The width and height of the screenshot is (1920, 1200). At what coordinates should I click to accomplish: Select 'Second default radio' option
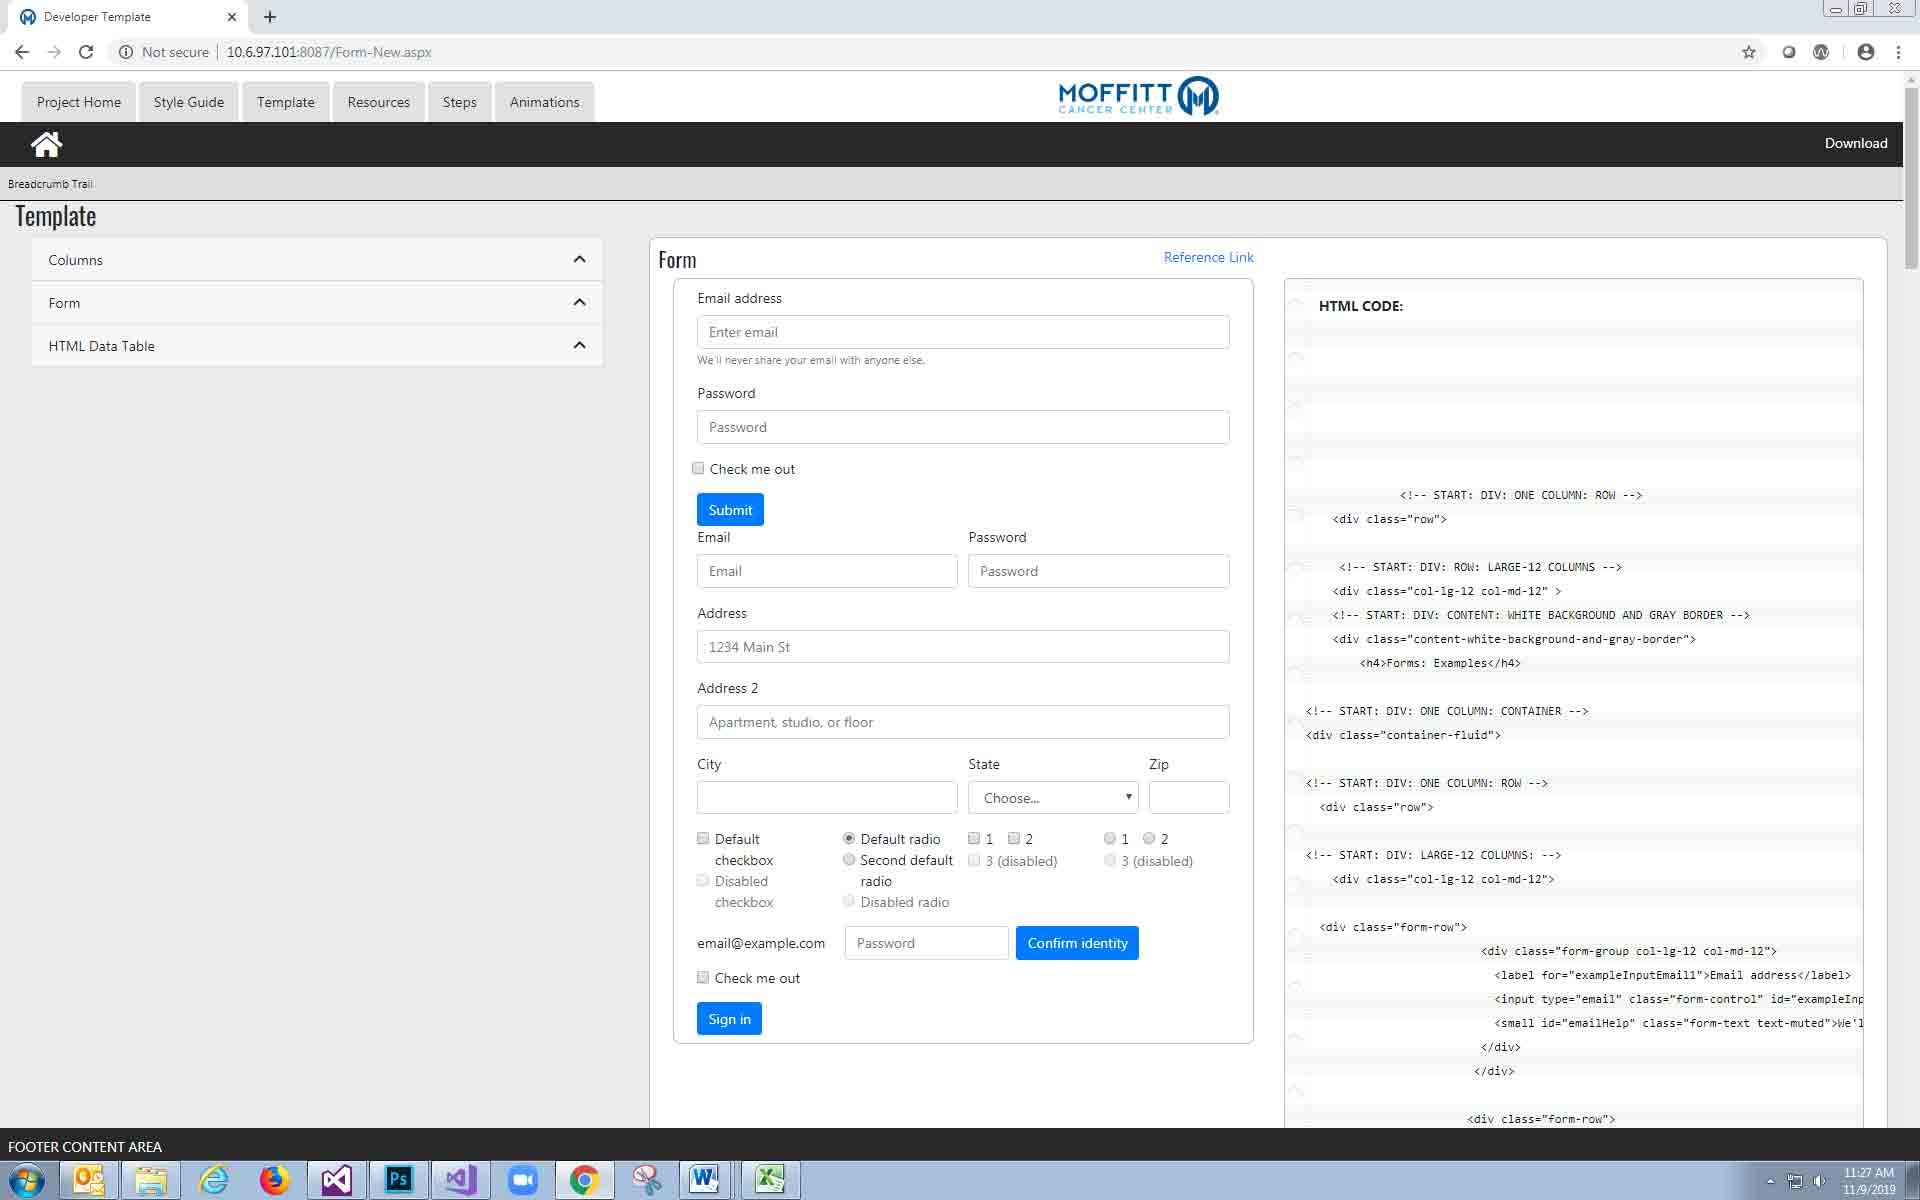coord(849,860)
